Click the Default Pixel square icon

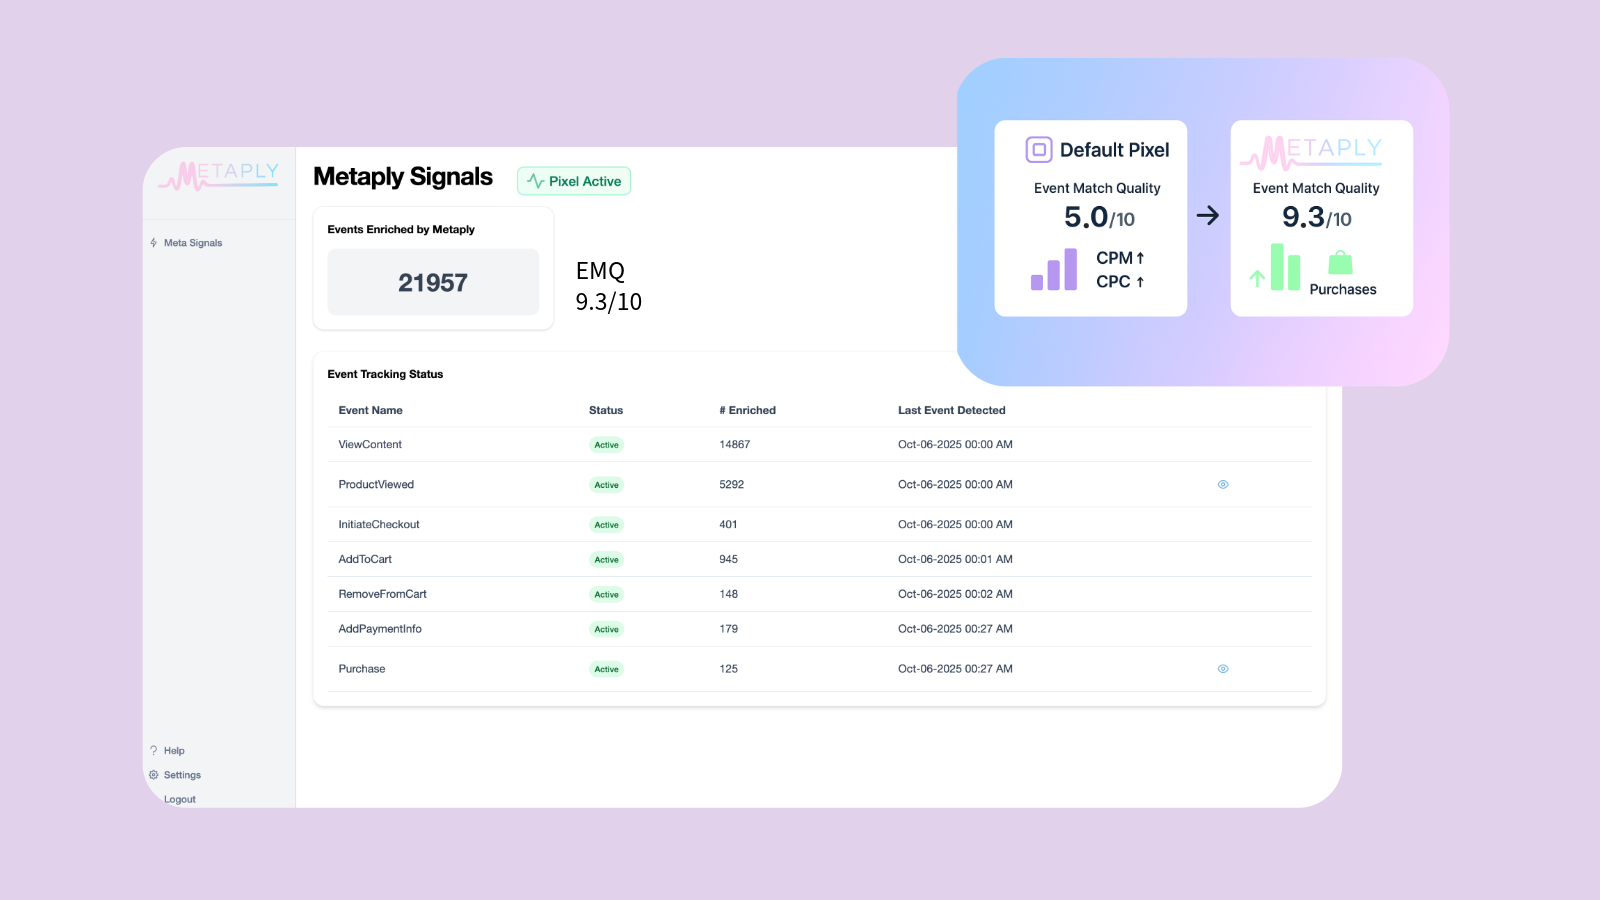point(1039,150)
